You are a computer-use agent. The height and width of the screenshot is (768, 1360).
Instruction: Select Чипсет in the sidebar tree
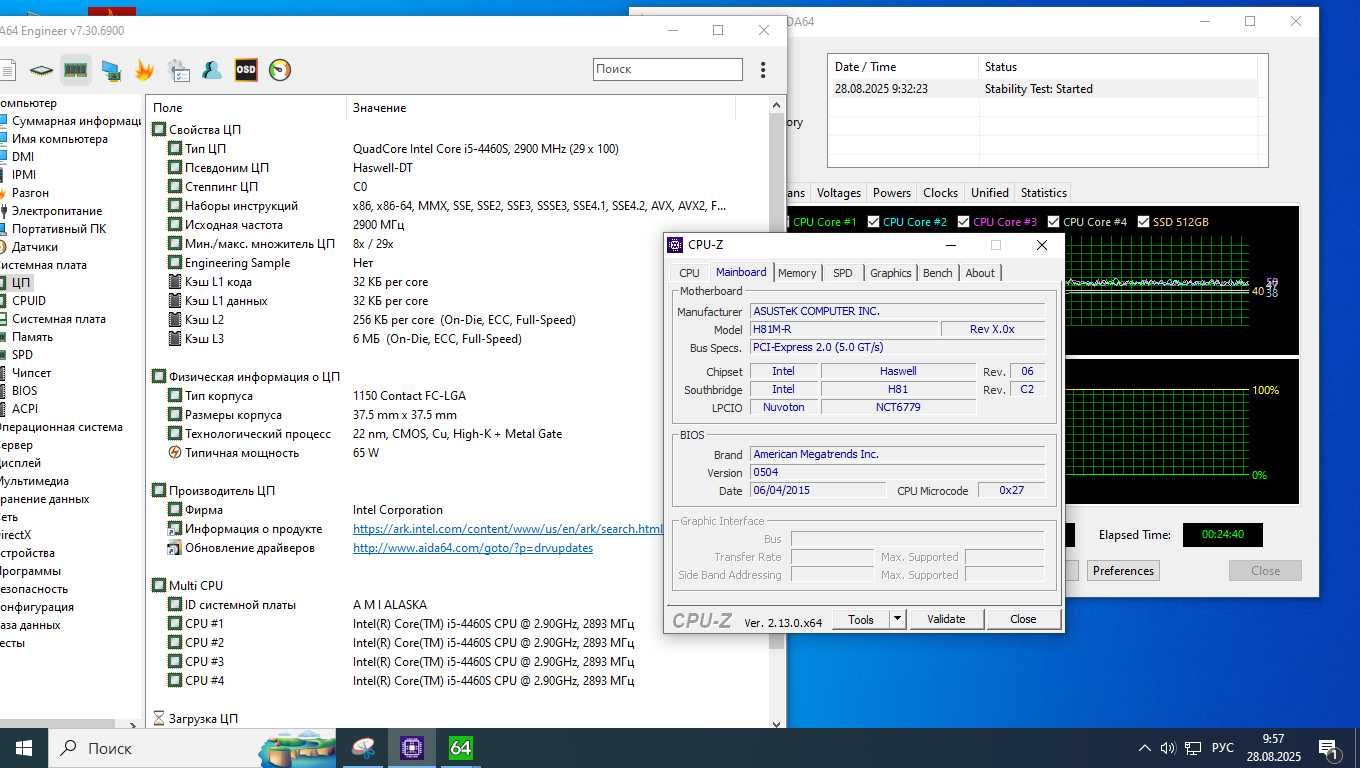point(32,373)
